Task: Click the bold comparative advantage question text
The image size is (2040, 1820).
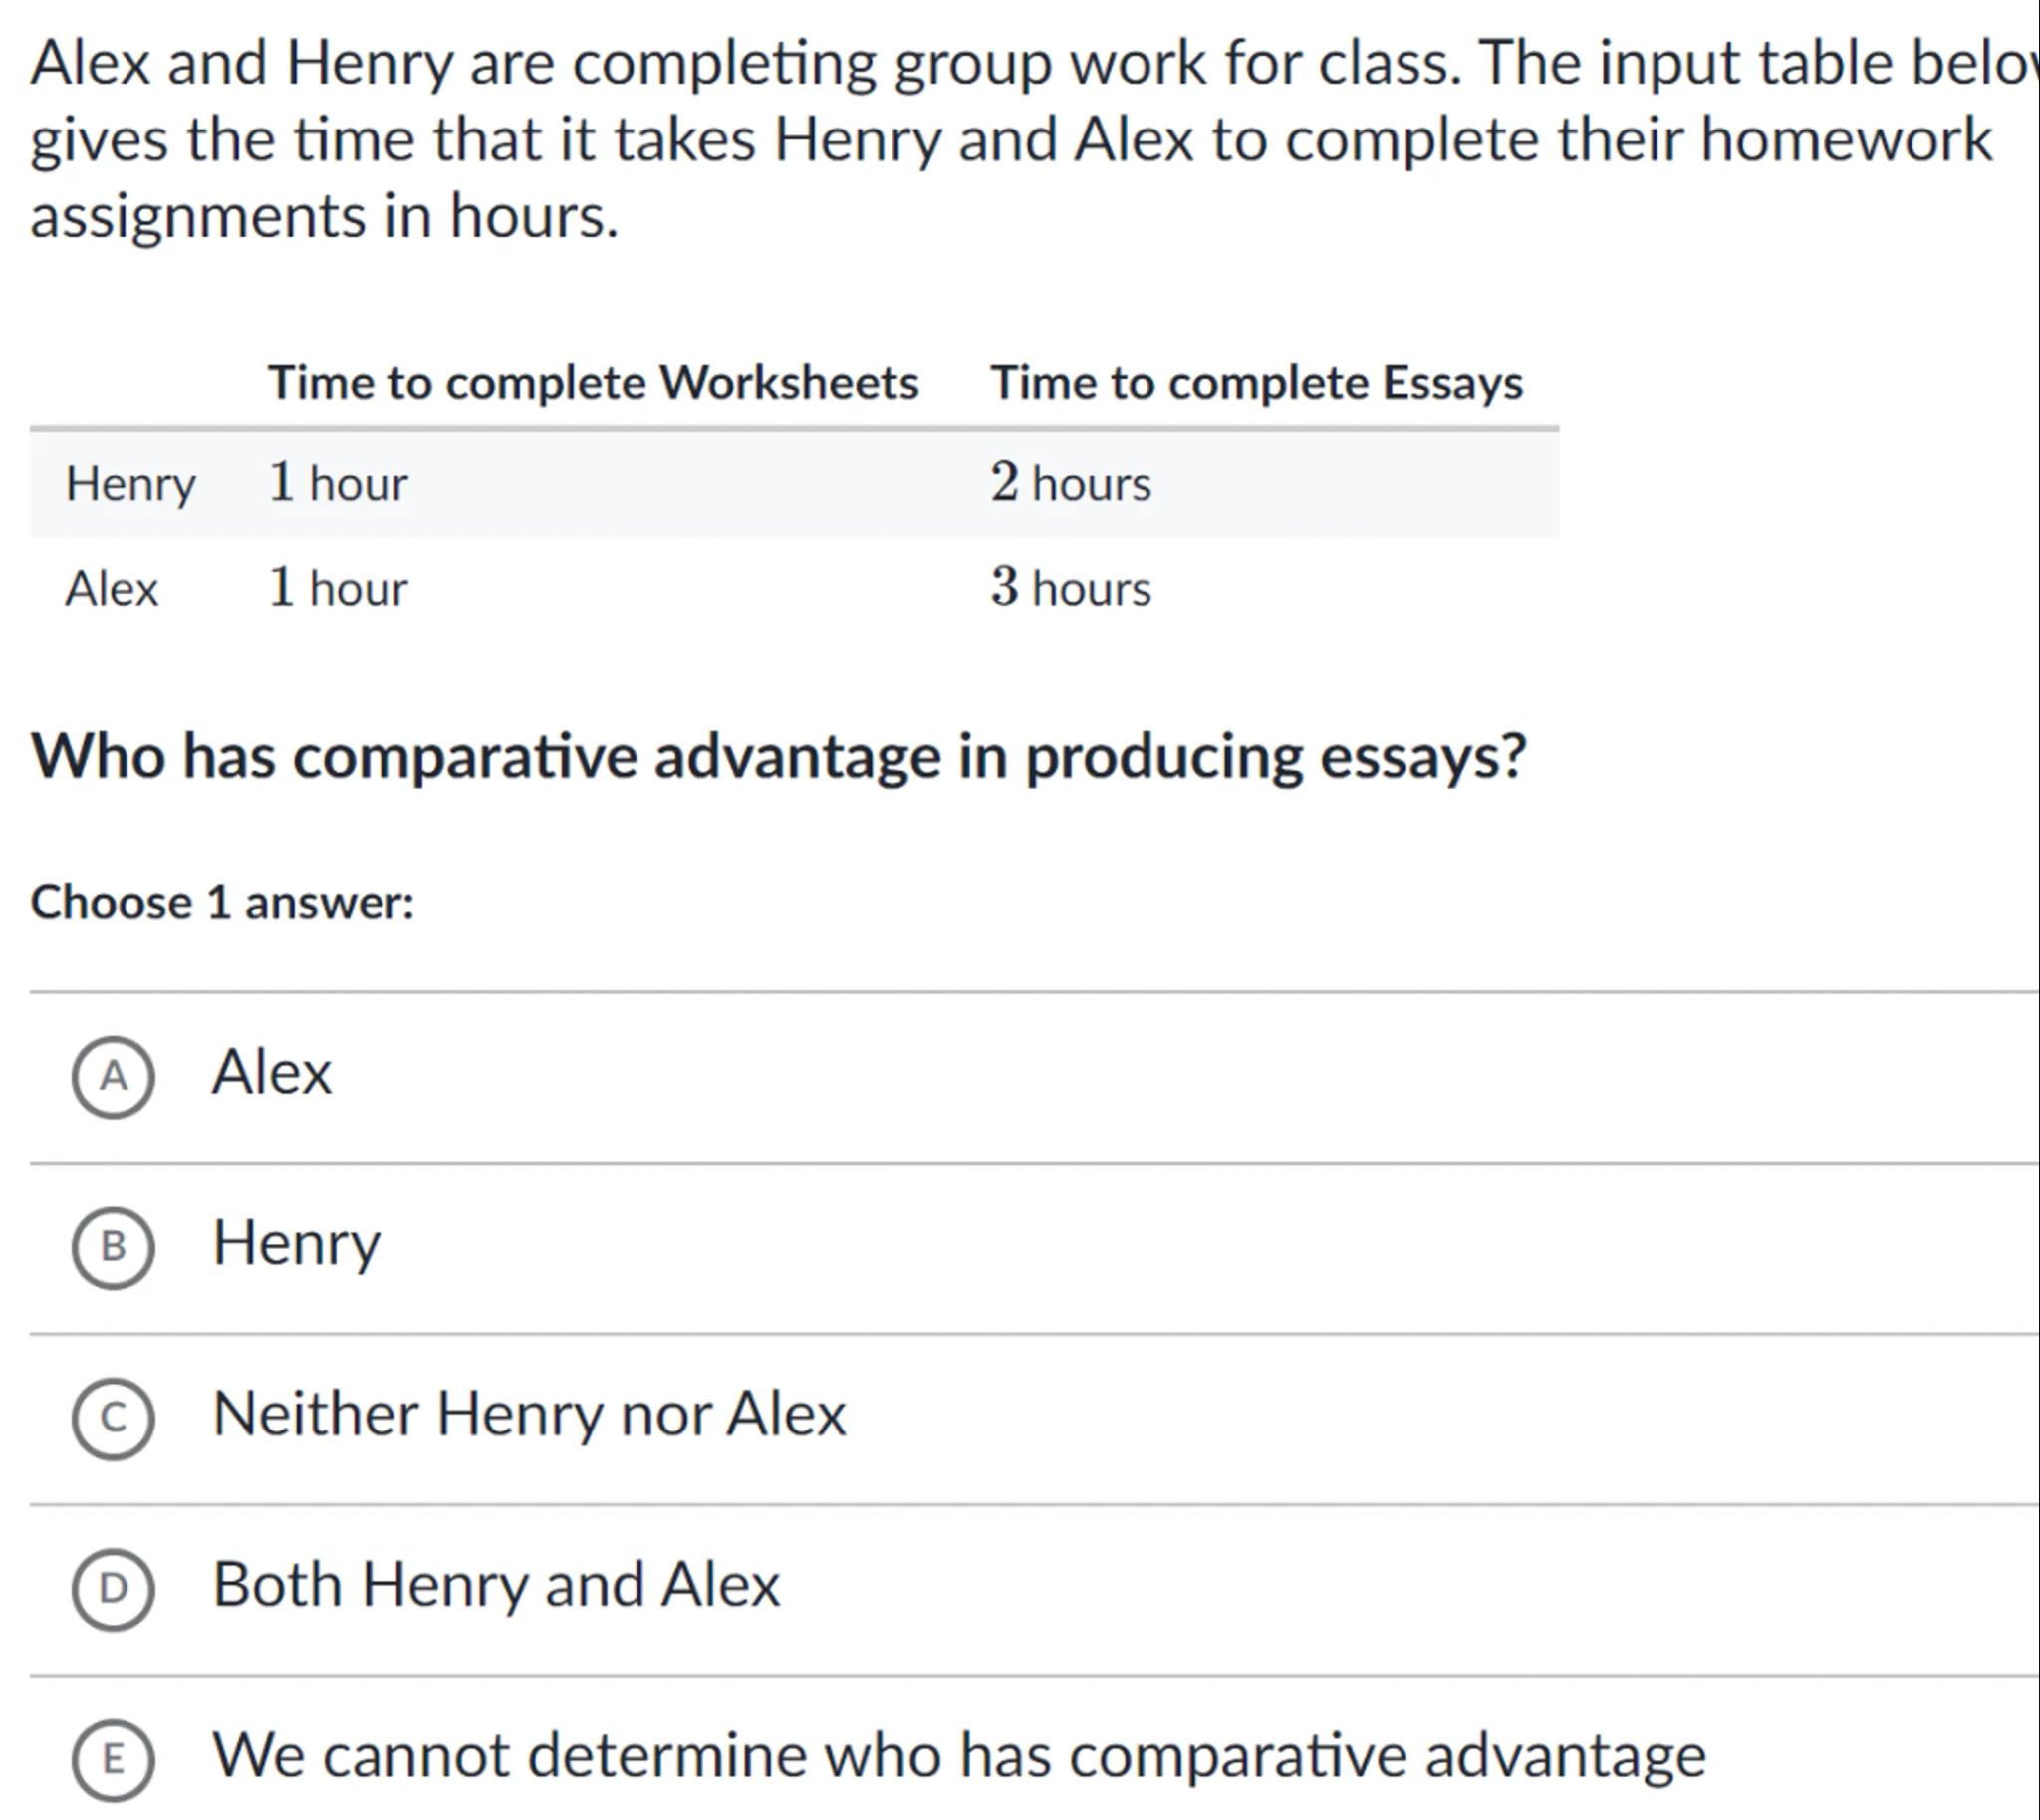Action: click(779, 756)
